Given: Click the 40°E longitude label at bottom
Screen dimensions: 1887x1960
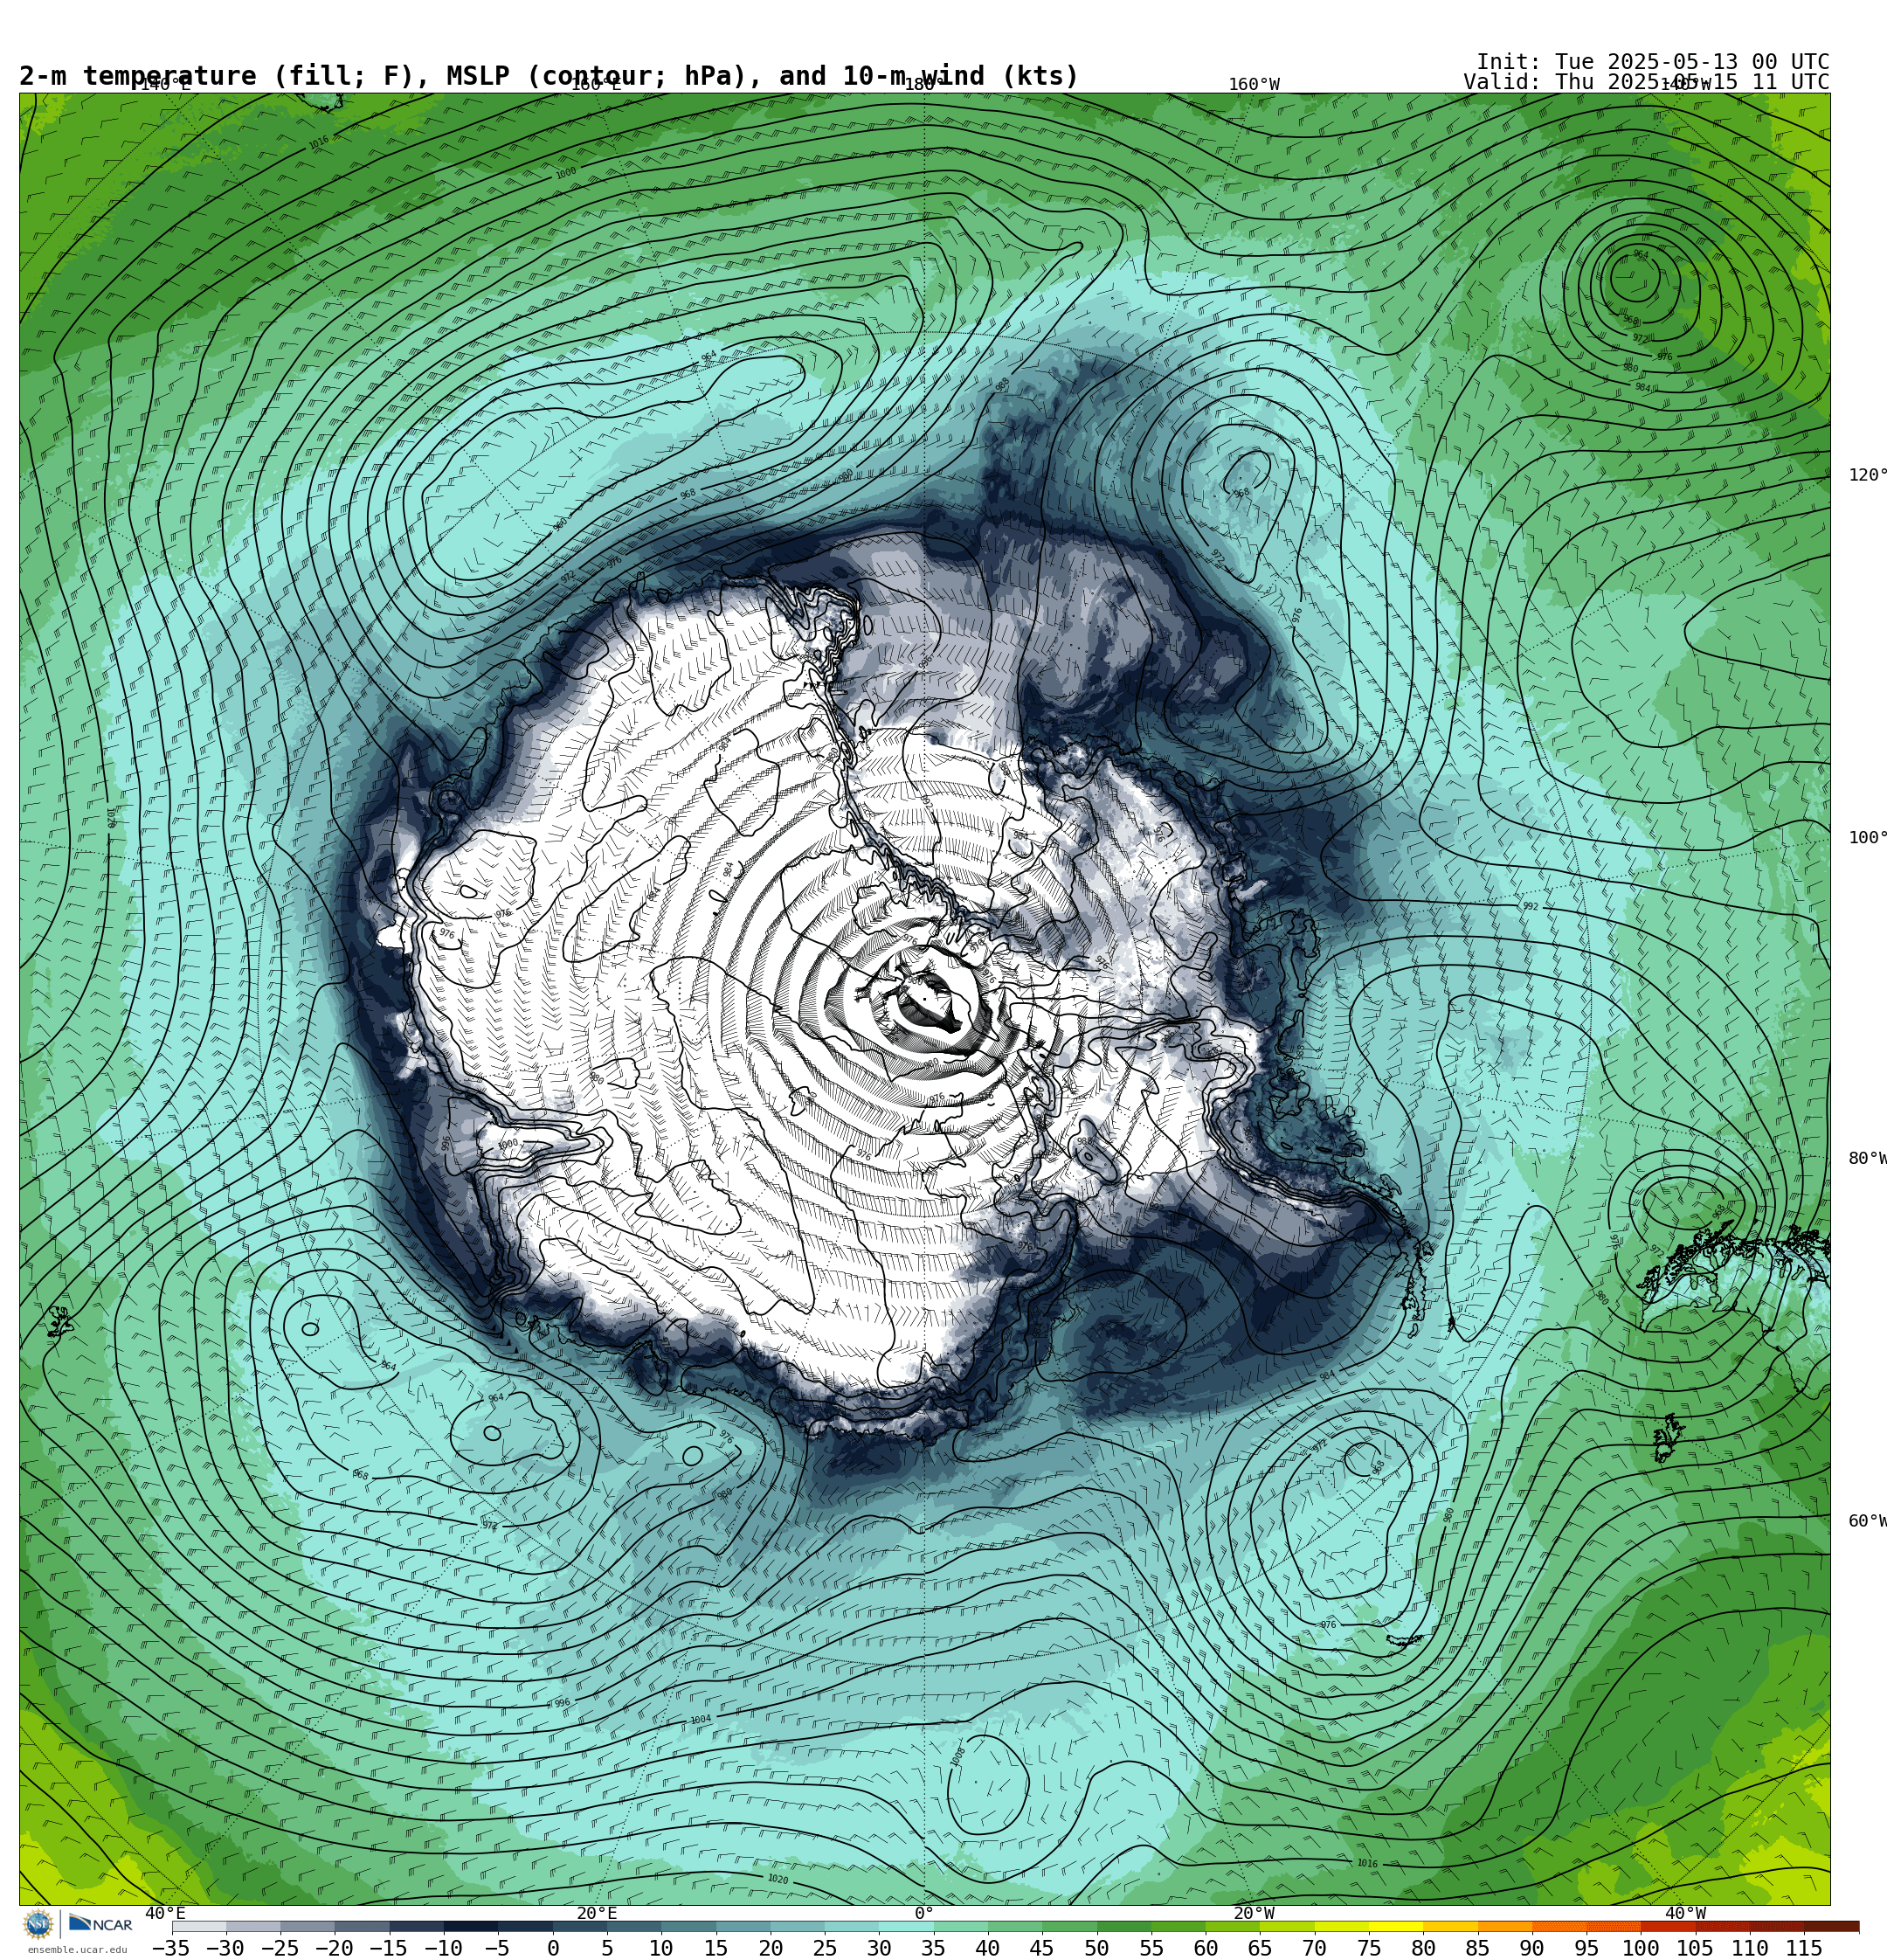Looking at the screenshot, I should click(165, 1913).
